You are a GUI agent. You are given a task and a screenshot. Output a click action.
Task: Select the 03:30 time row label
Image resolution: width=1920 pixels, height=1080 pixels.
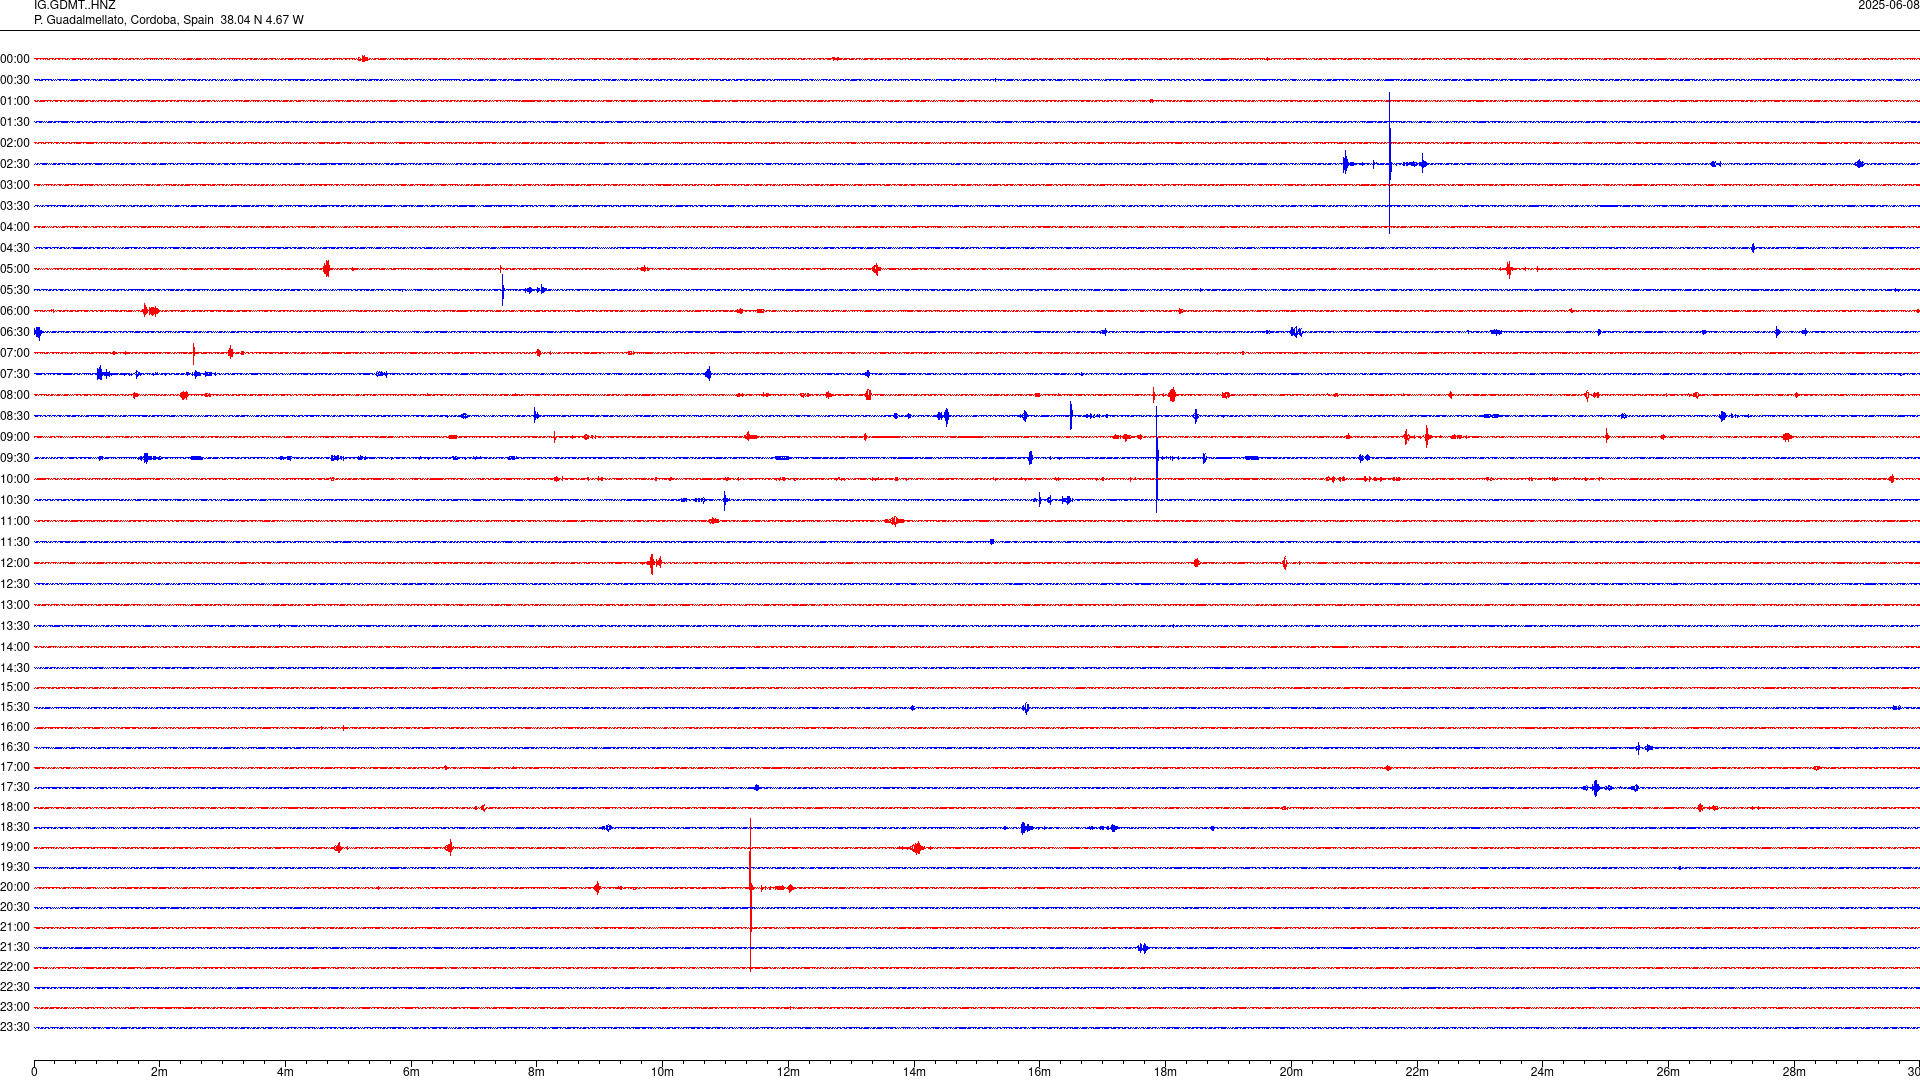(x=15, y=206)
